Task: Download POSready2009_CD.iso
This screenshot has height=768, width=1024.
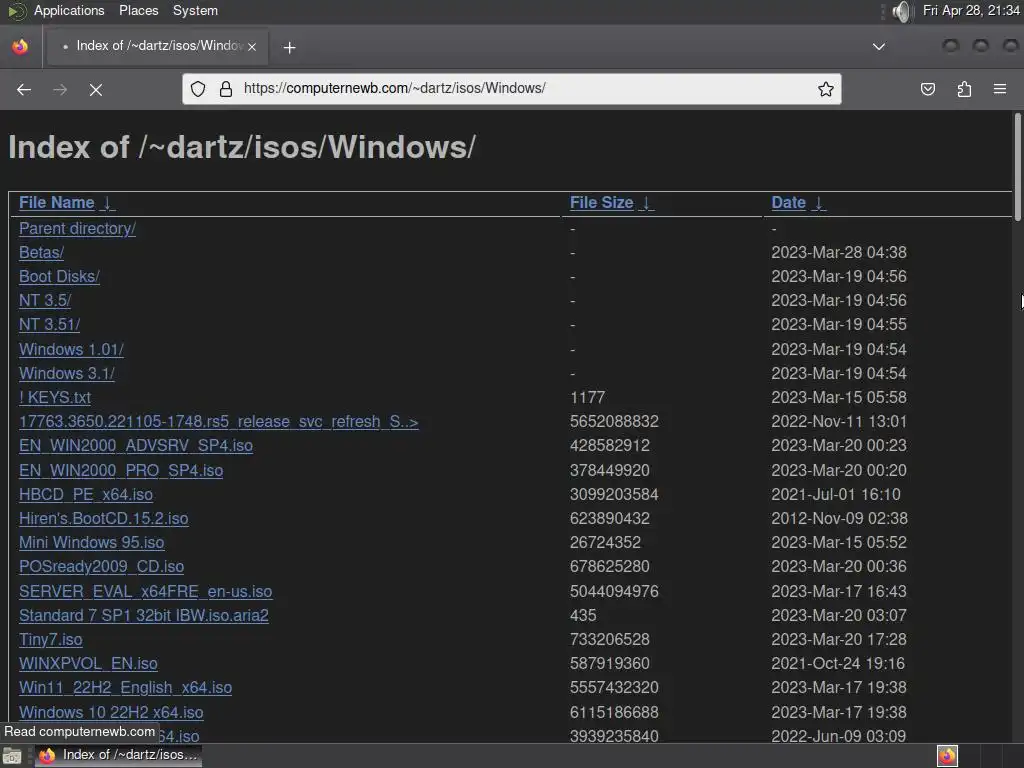Action: pos(101,567)
